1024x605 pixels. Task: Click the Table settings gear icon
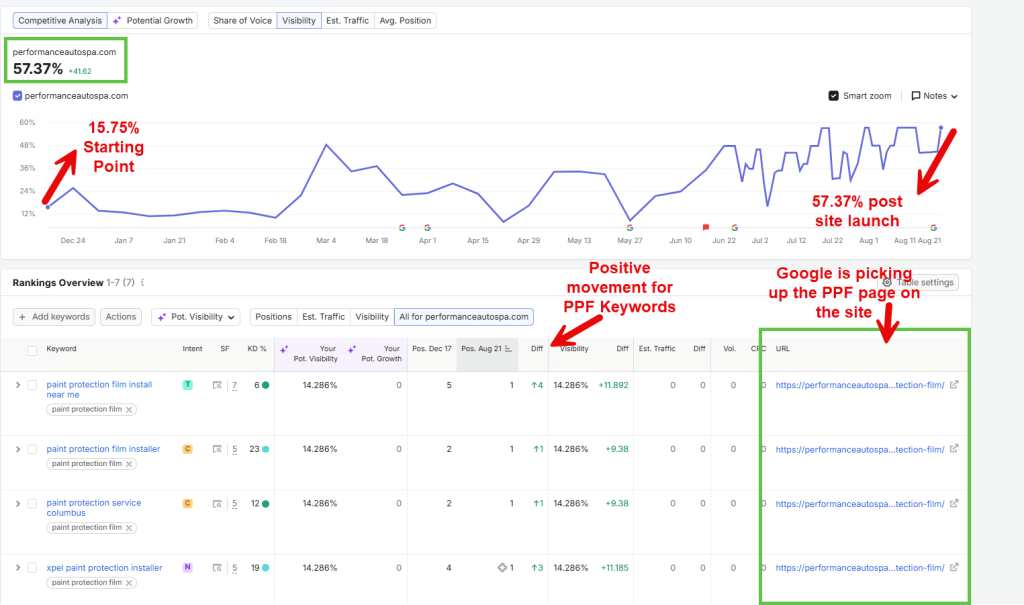[887, 282]
